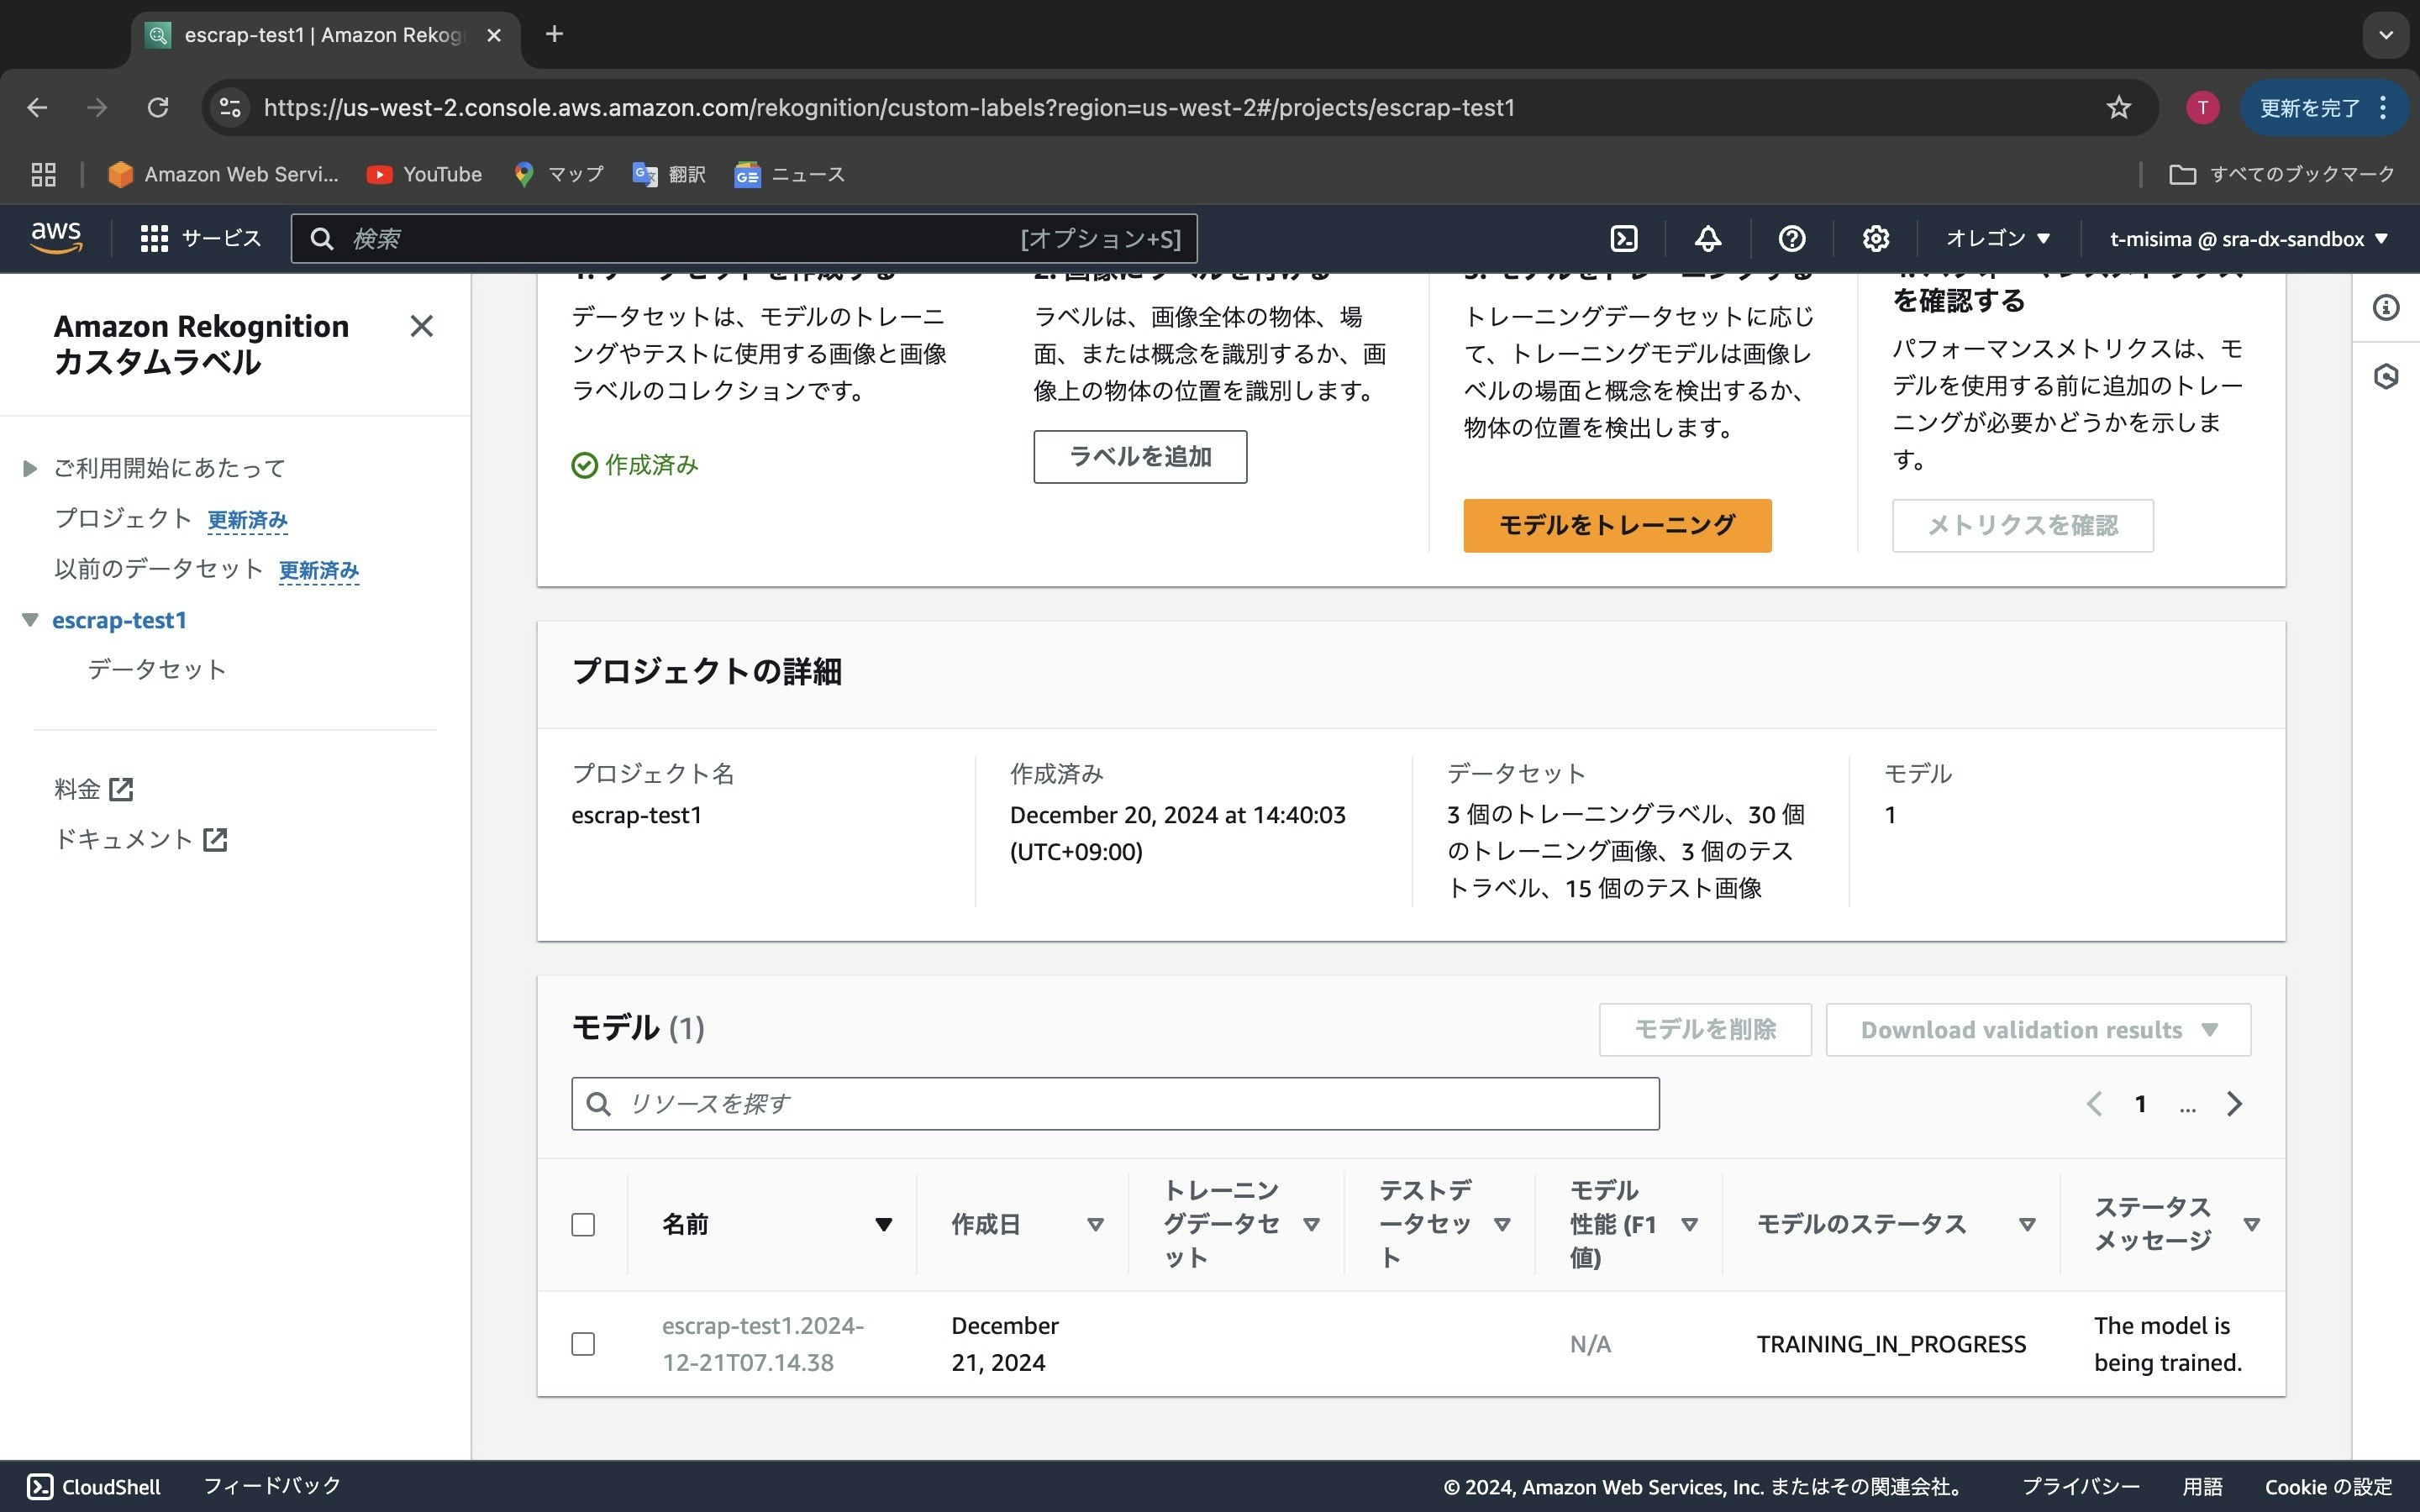Check the select-all models checkbox in the header

[x=583, y=1224]
